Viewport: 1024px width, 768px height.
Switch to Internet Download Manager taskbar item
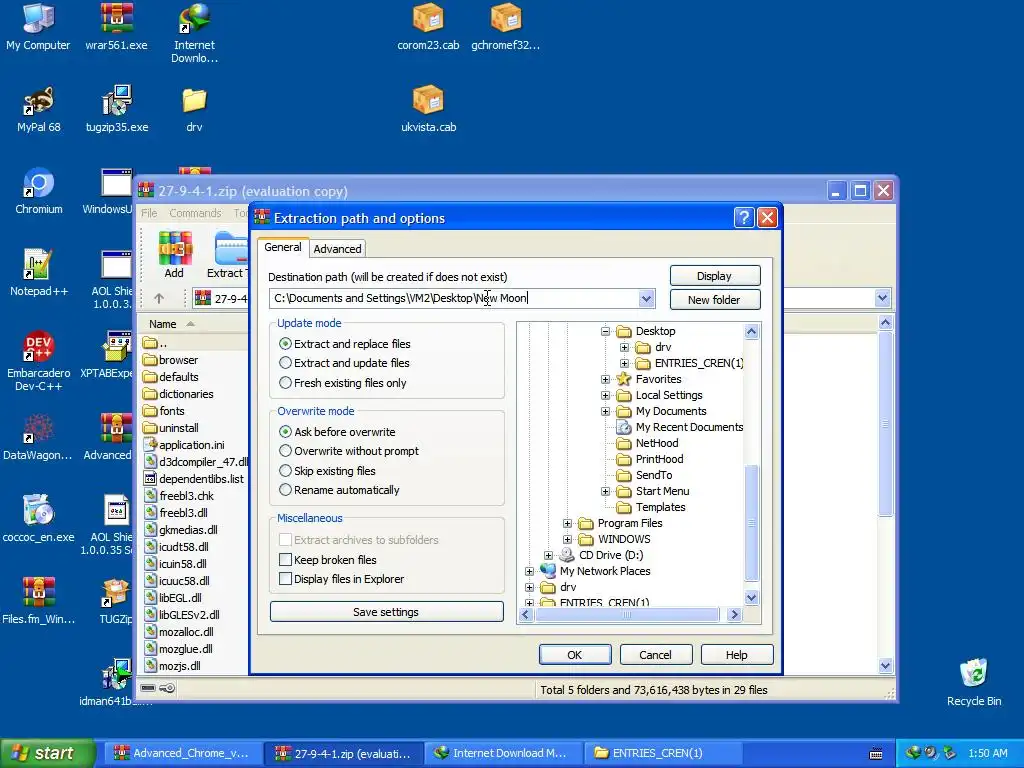tap(502, 753)
